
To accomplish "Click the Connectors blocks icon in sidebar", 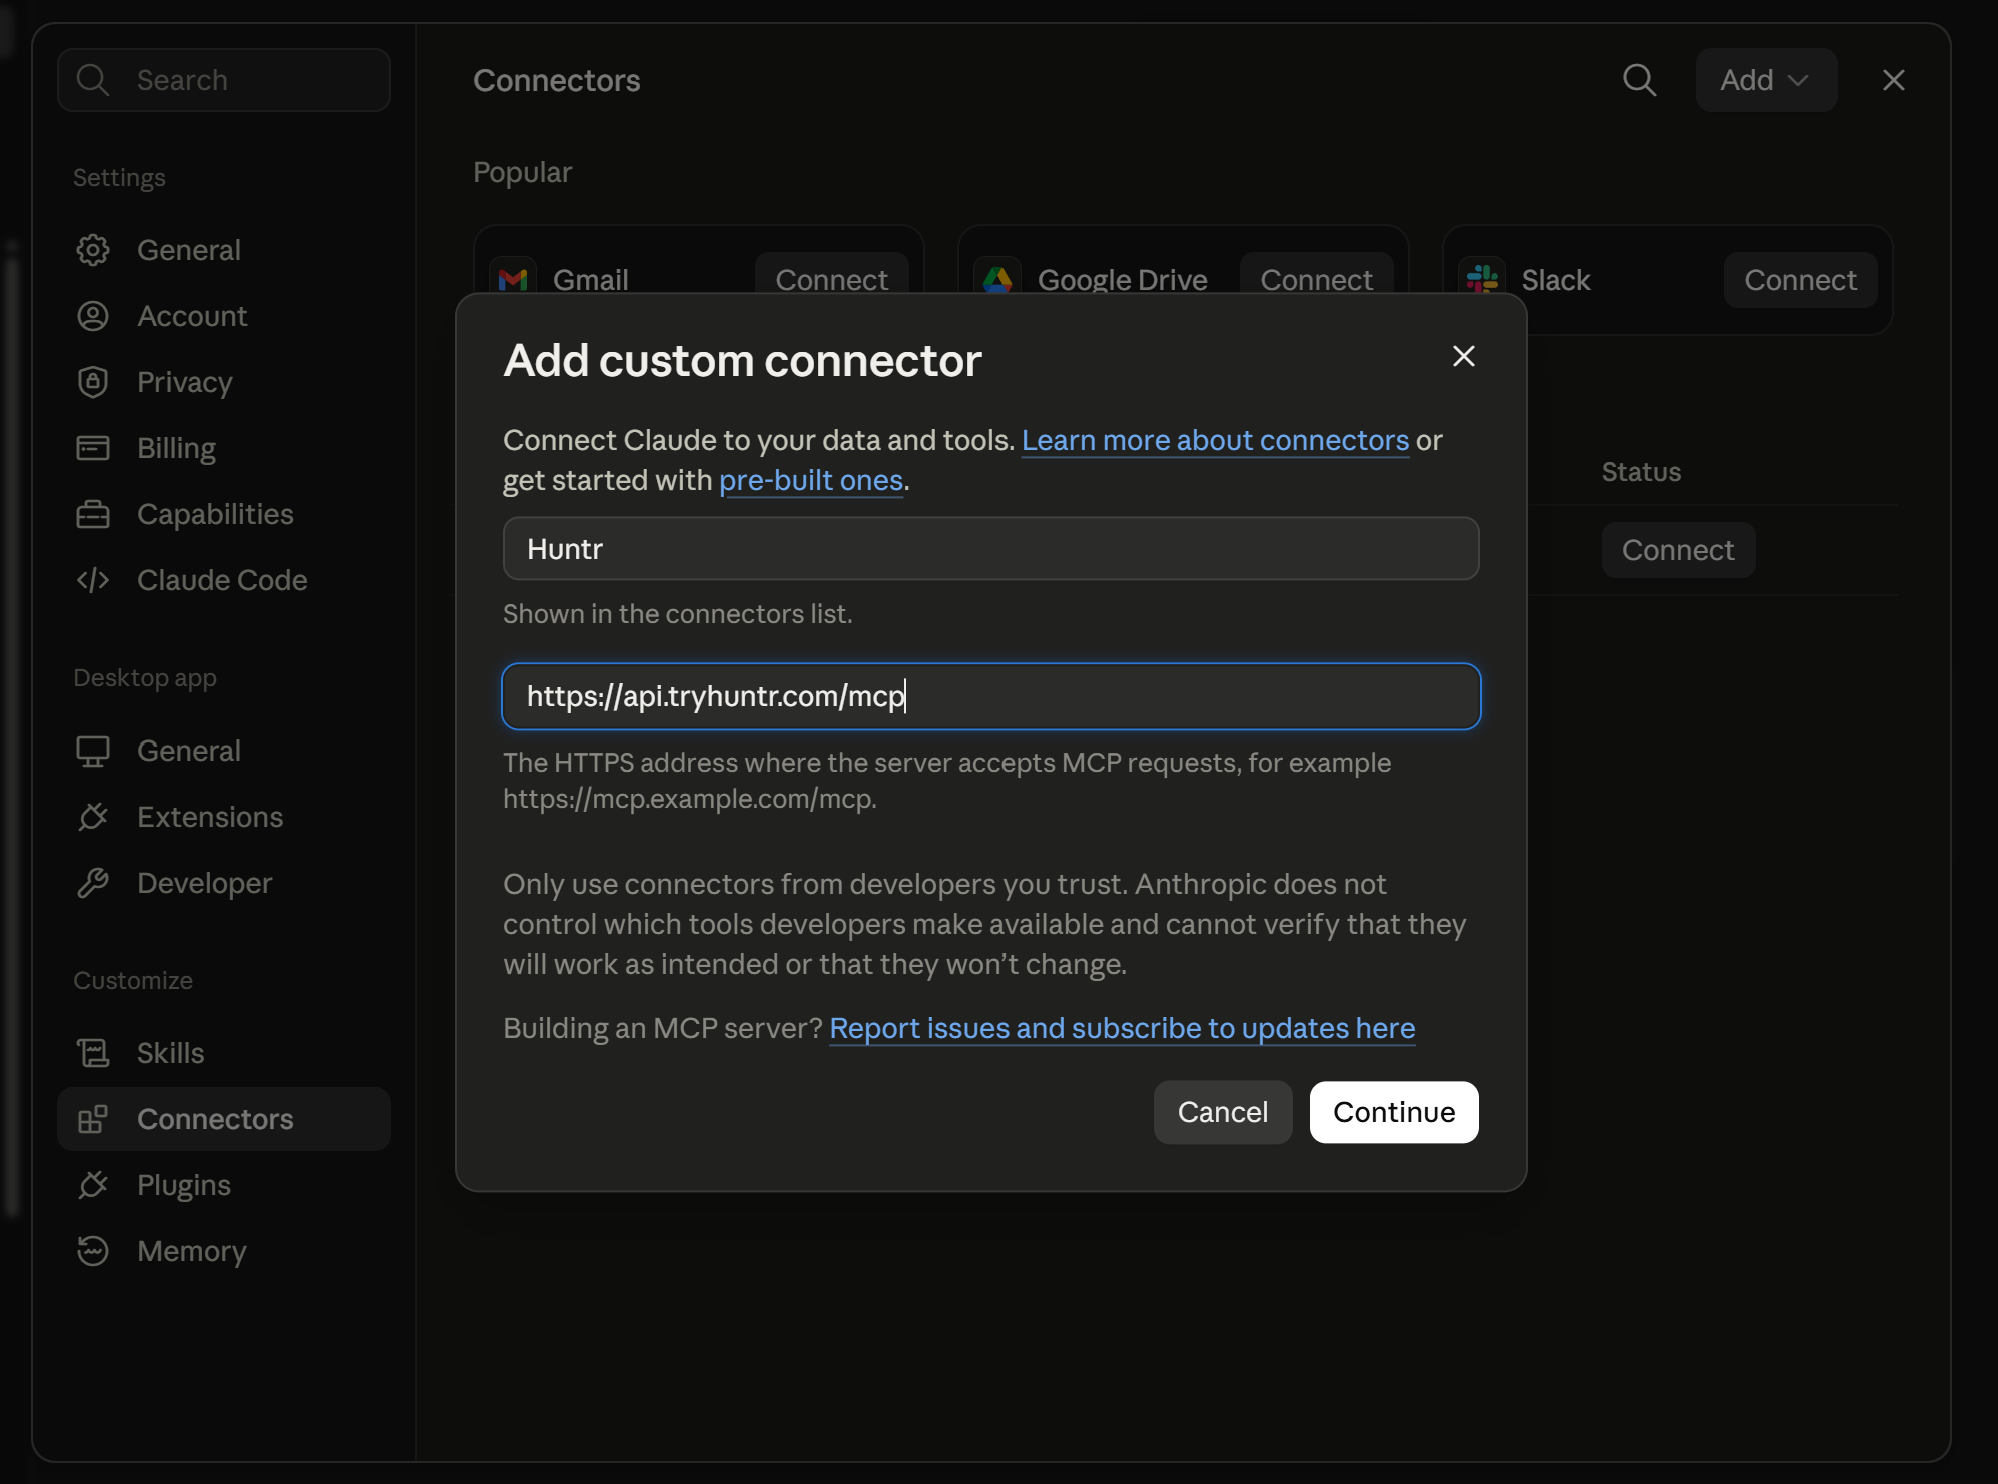I will point(93,1119).
